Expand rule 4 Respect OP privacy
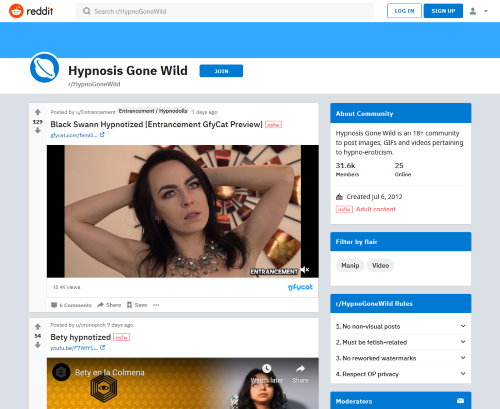This screenshot has height=409, width=500. pos(401,374)
